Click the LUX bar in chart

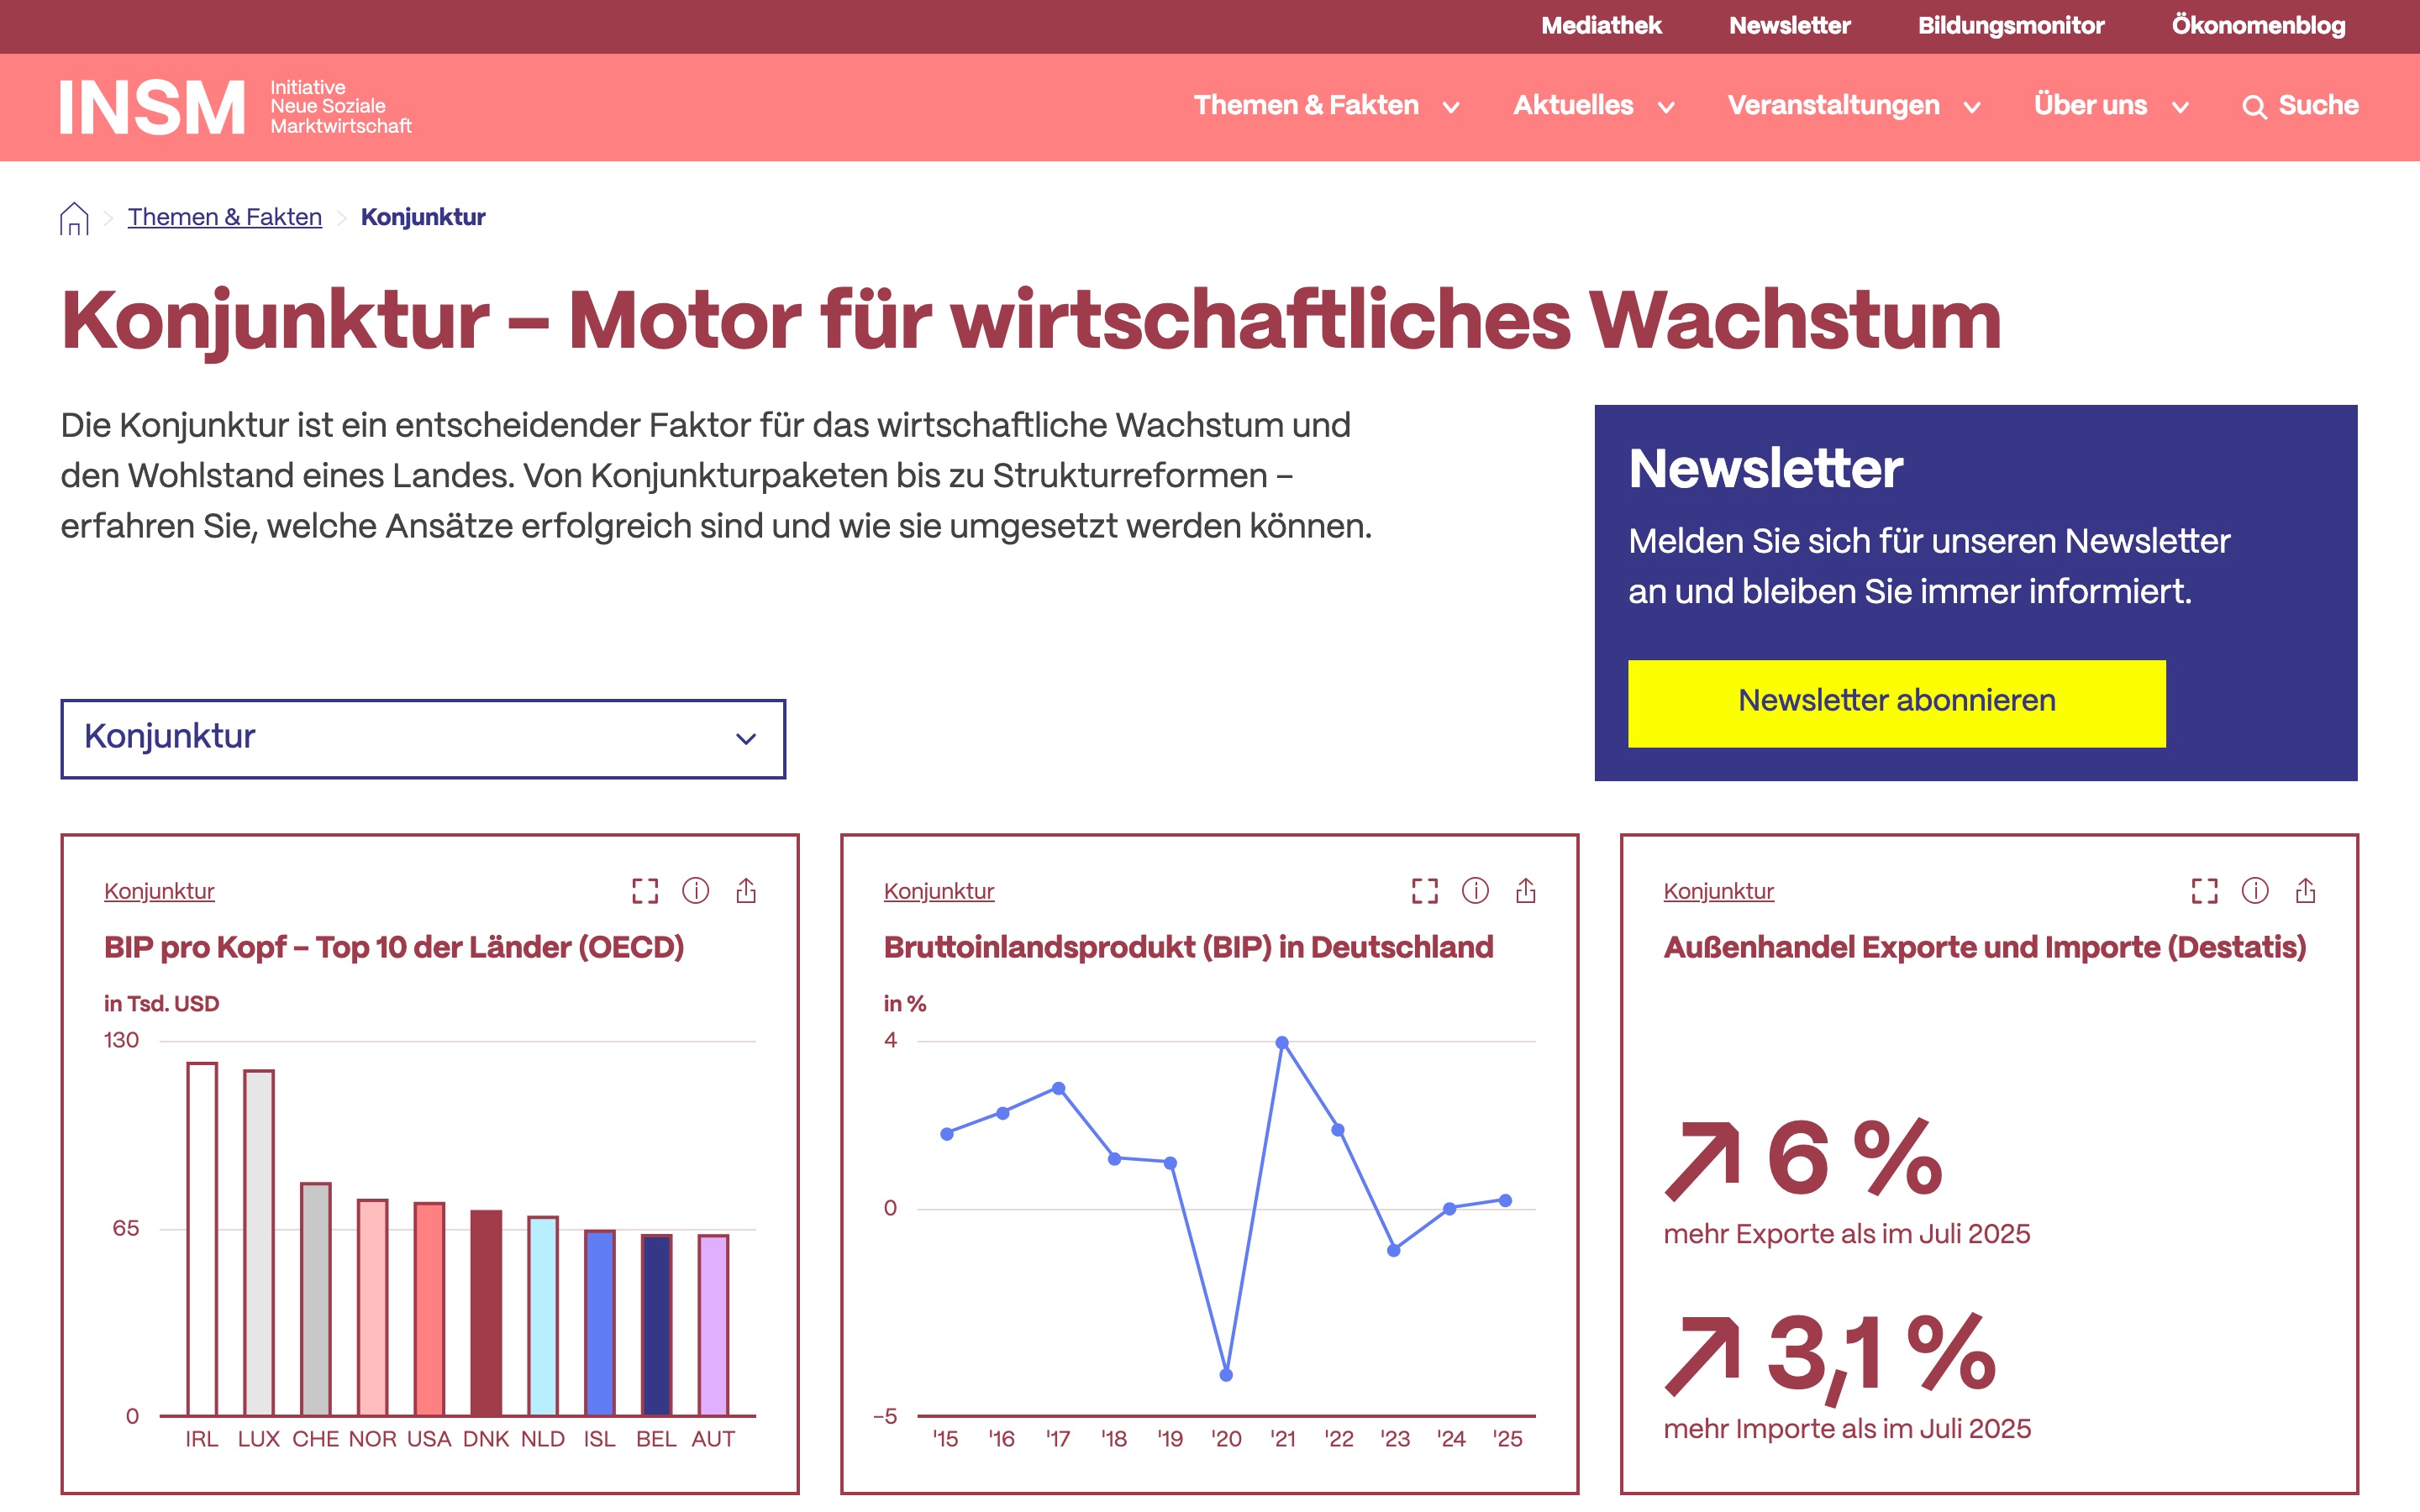click(x=259, y=1242)
